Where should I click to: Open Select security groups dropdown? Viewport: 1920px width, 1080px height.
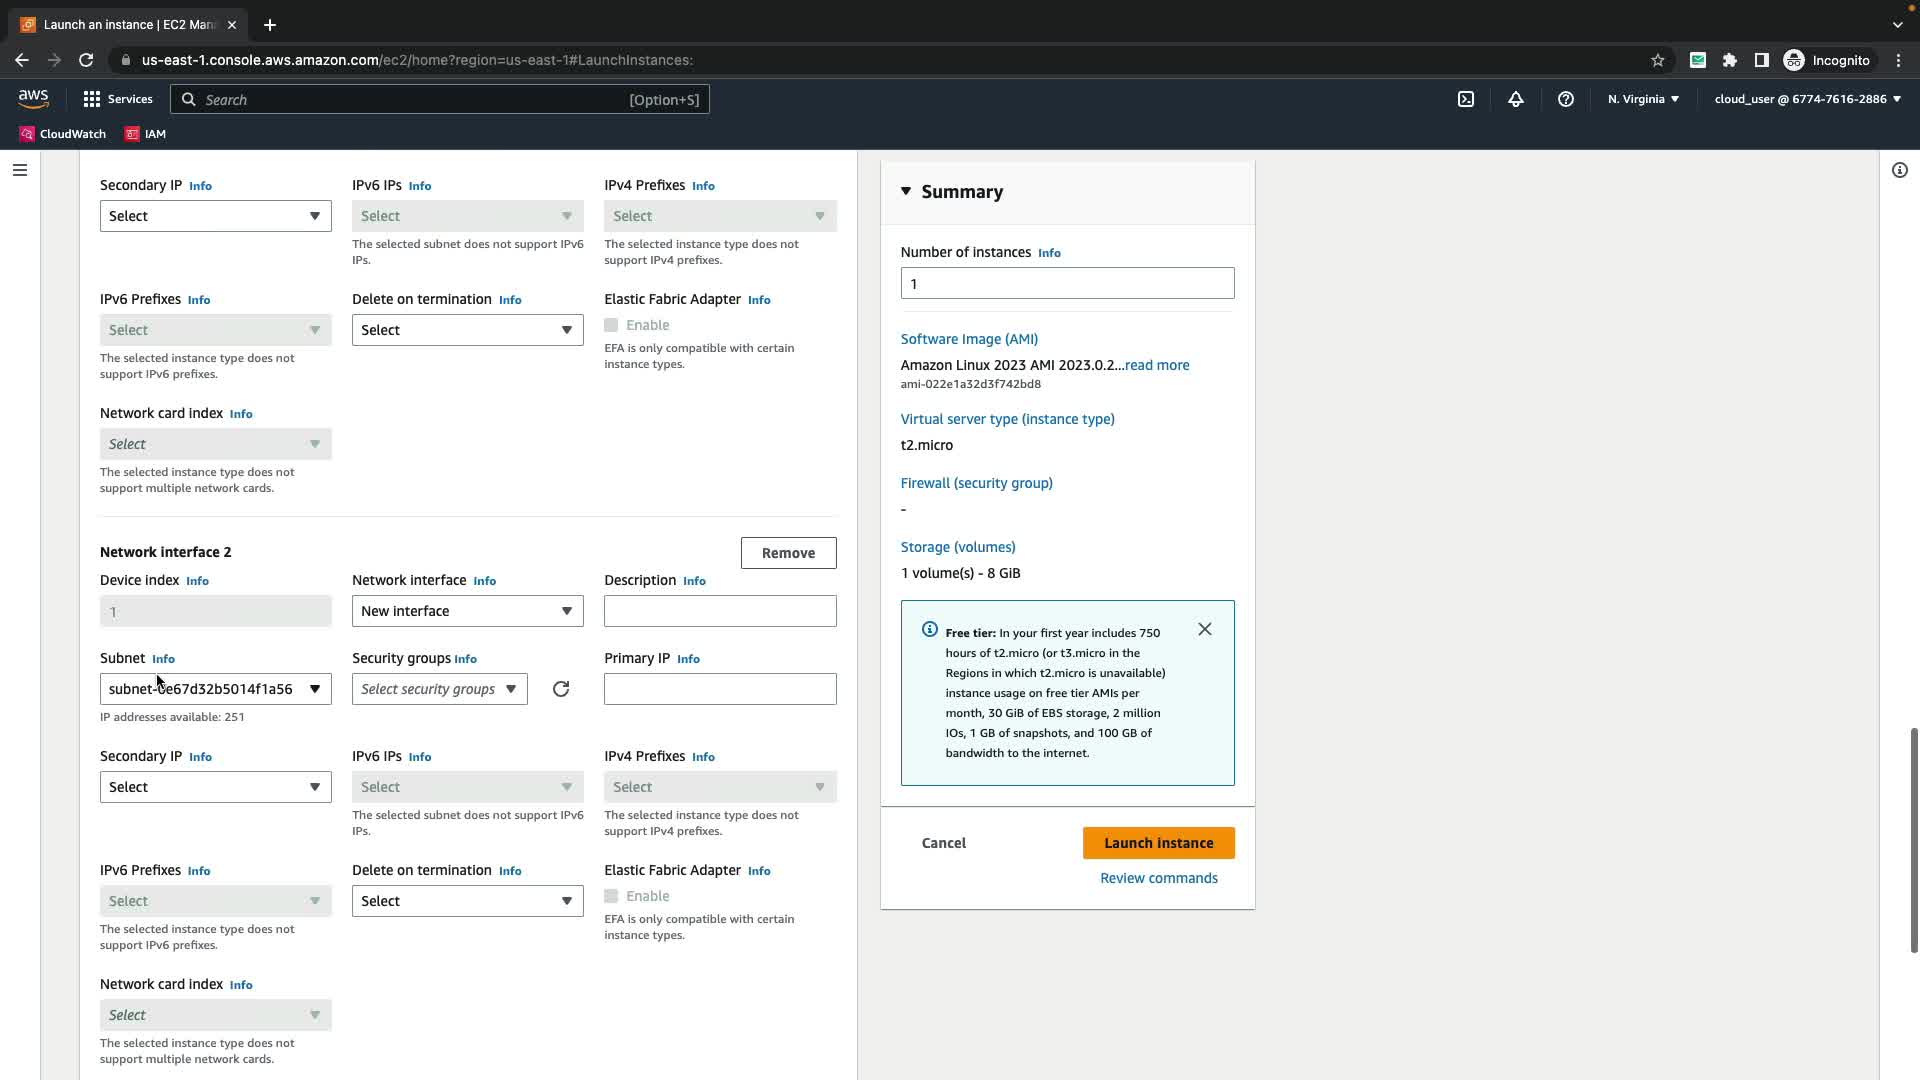439,689
